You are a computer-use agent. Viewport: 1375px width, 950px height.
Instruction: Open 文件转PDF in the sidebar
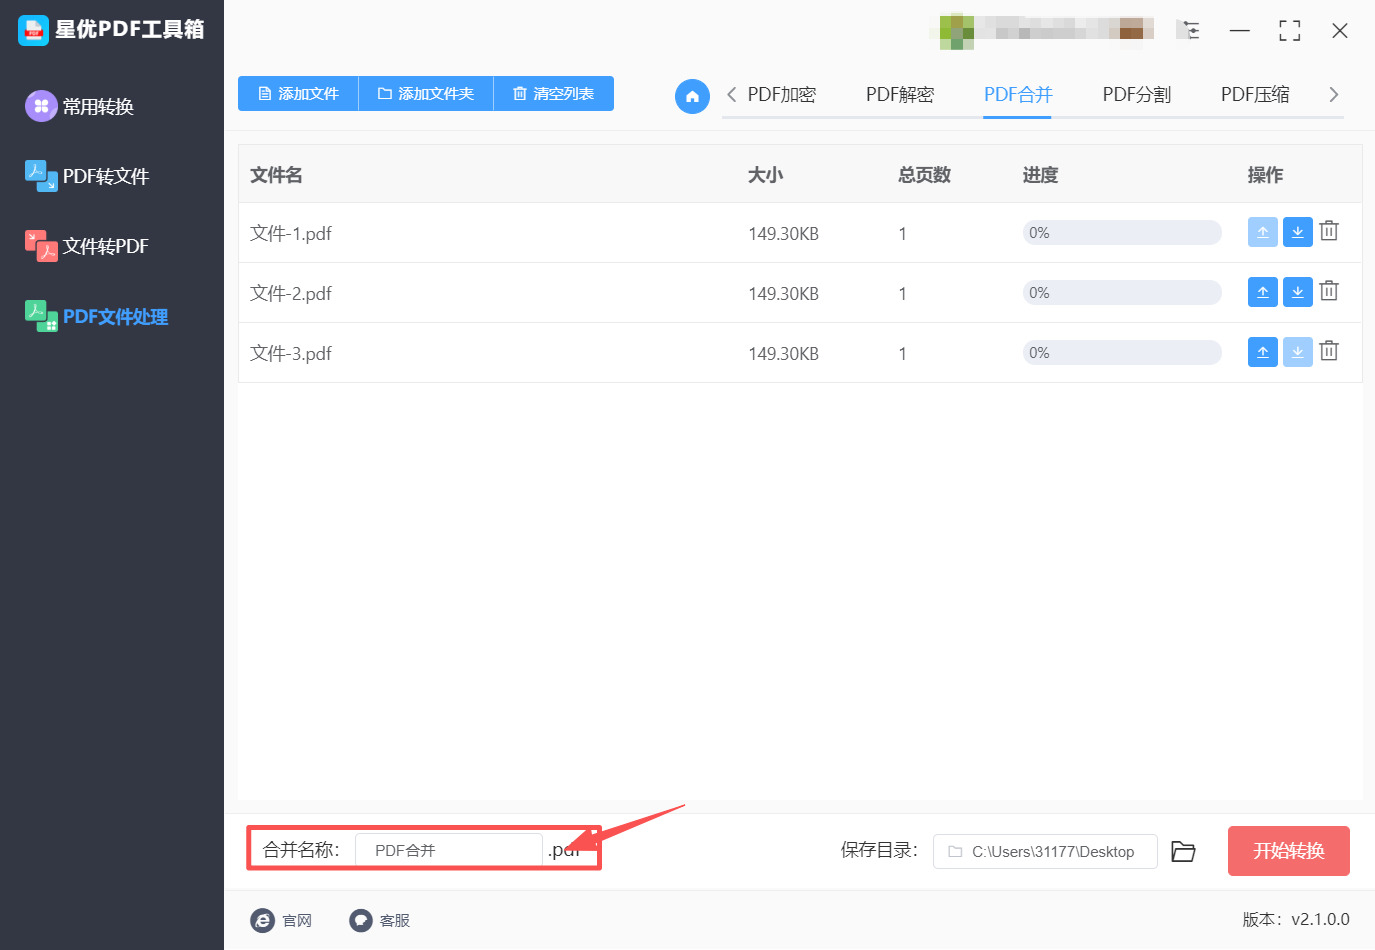(x=87, y=246)
